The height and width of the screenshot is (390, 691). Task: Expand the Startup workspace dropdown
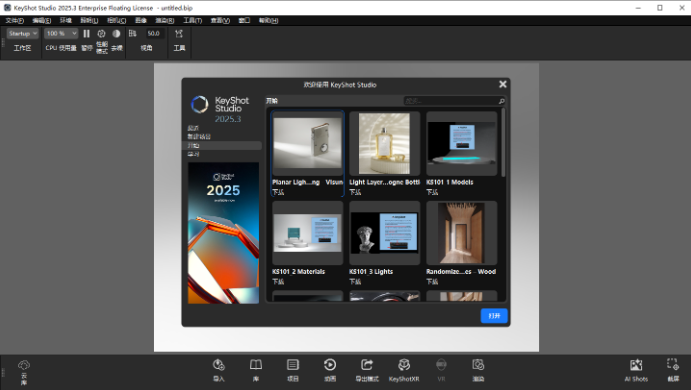[x=23, y=33]
